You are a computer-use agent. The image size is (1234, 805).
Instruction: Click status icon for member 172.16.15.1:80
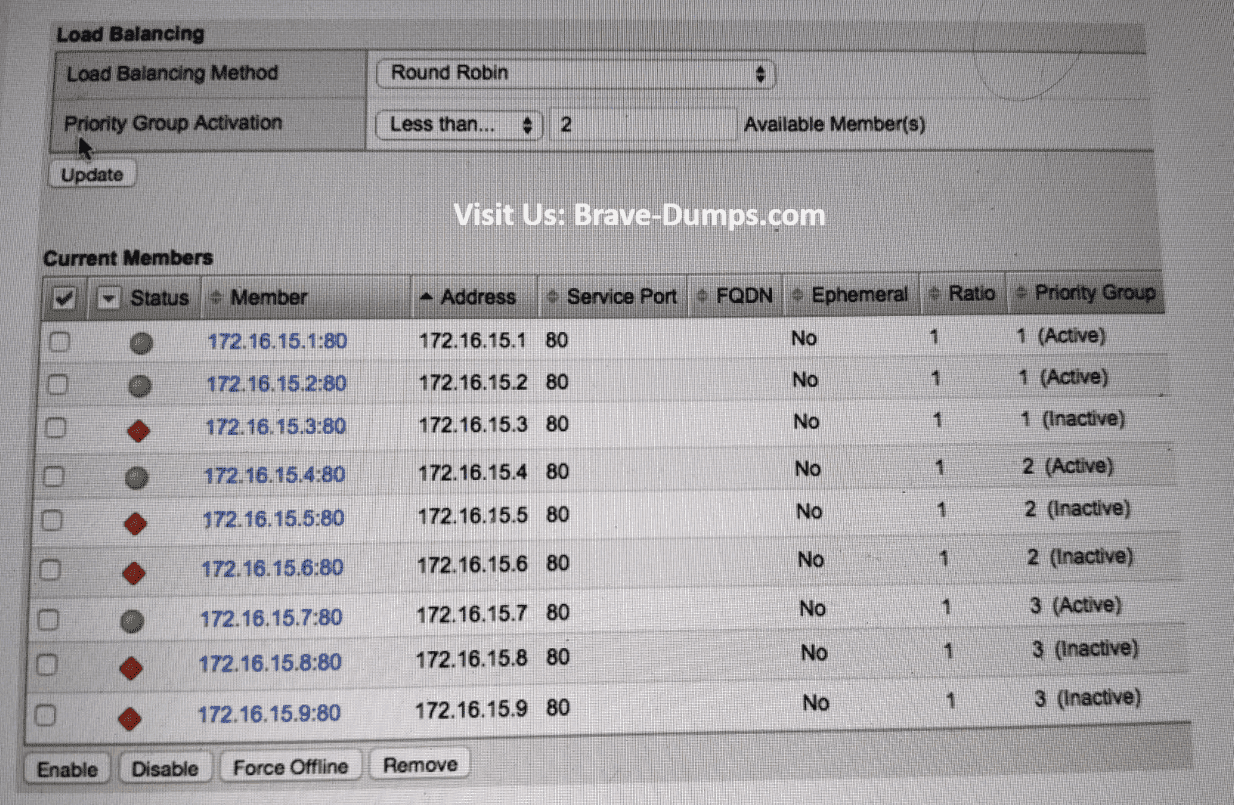[x=142, y=342]
